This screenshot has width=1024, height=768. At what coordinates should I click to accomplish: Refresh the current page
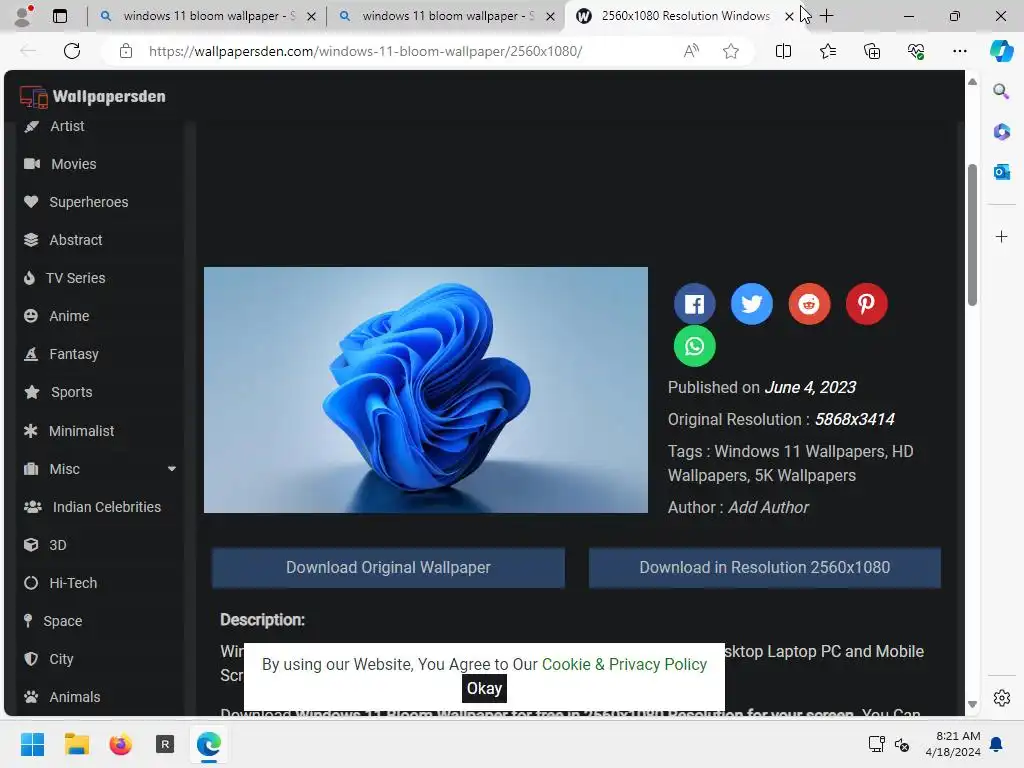tap(72, 51)
